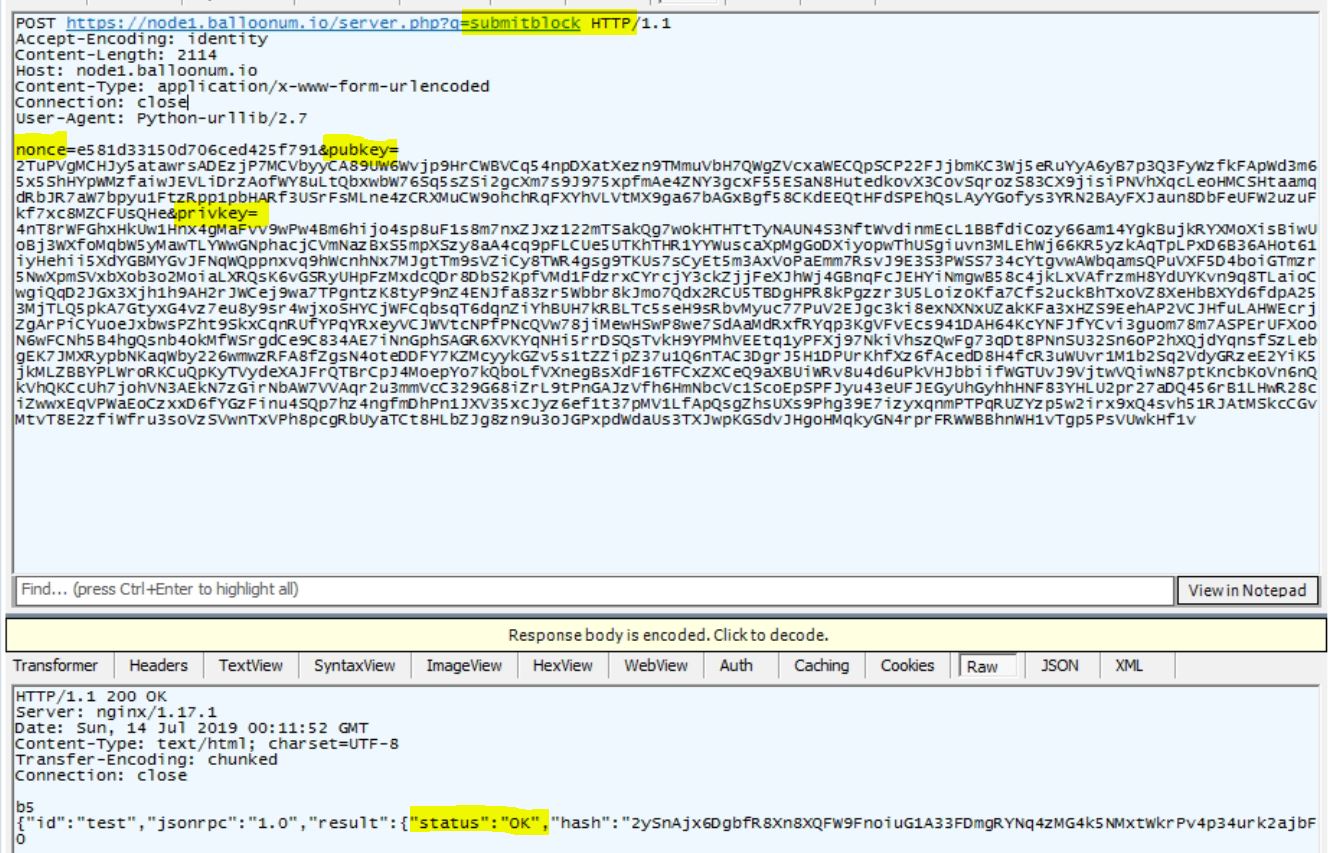Open the XML response tab
The height and width of the screenshot is (853, 1328).
point(1127,665)
